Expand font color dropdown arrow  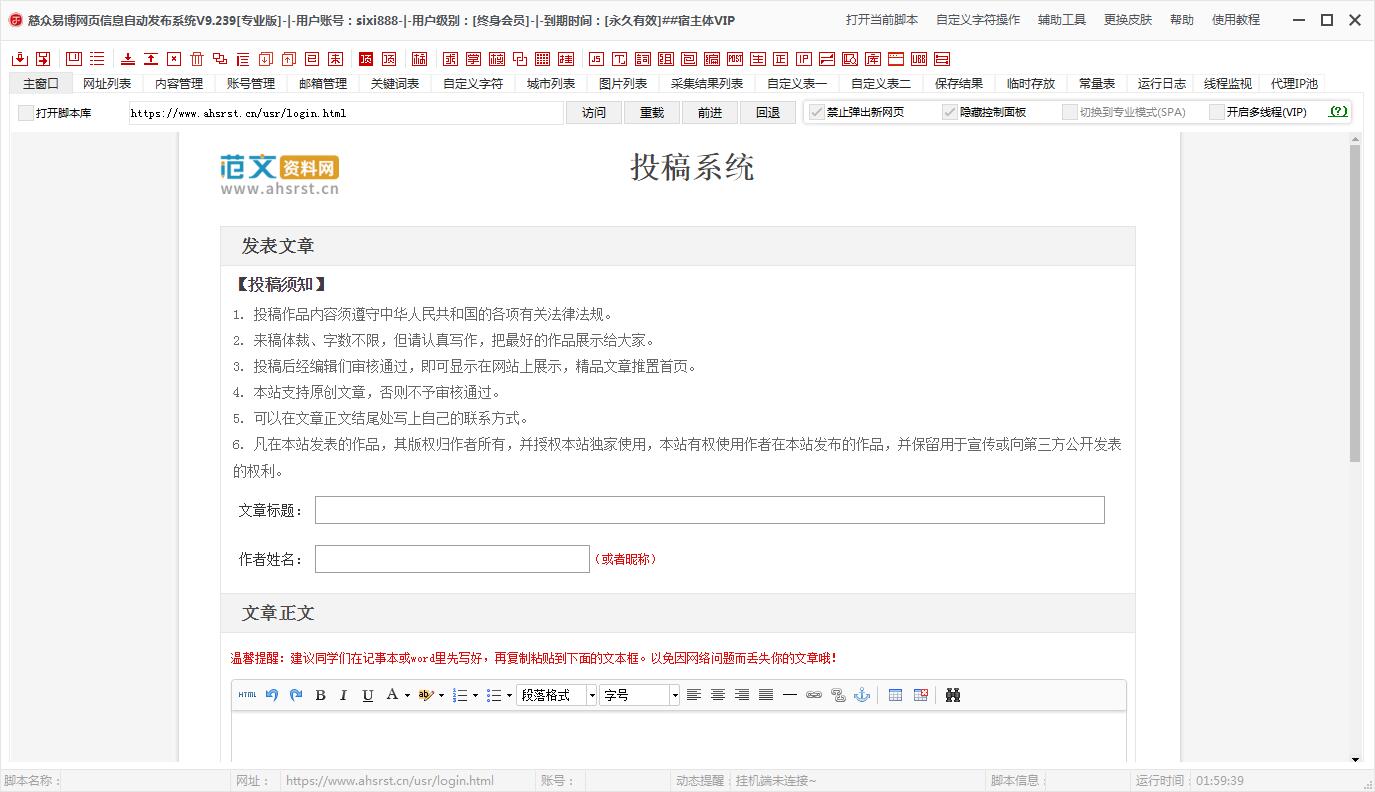408,696
